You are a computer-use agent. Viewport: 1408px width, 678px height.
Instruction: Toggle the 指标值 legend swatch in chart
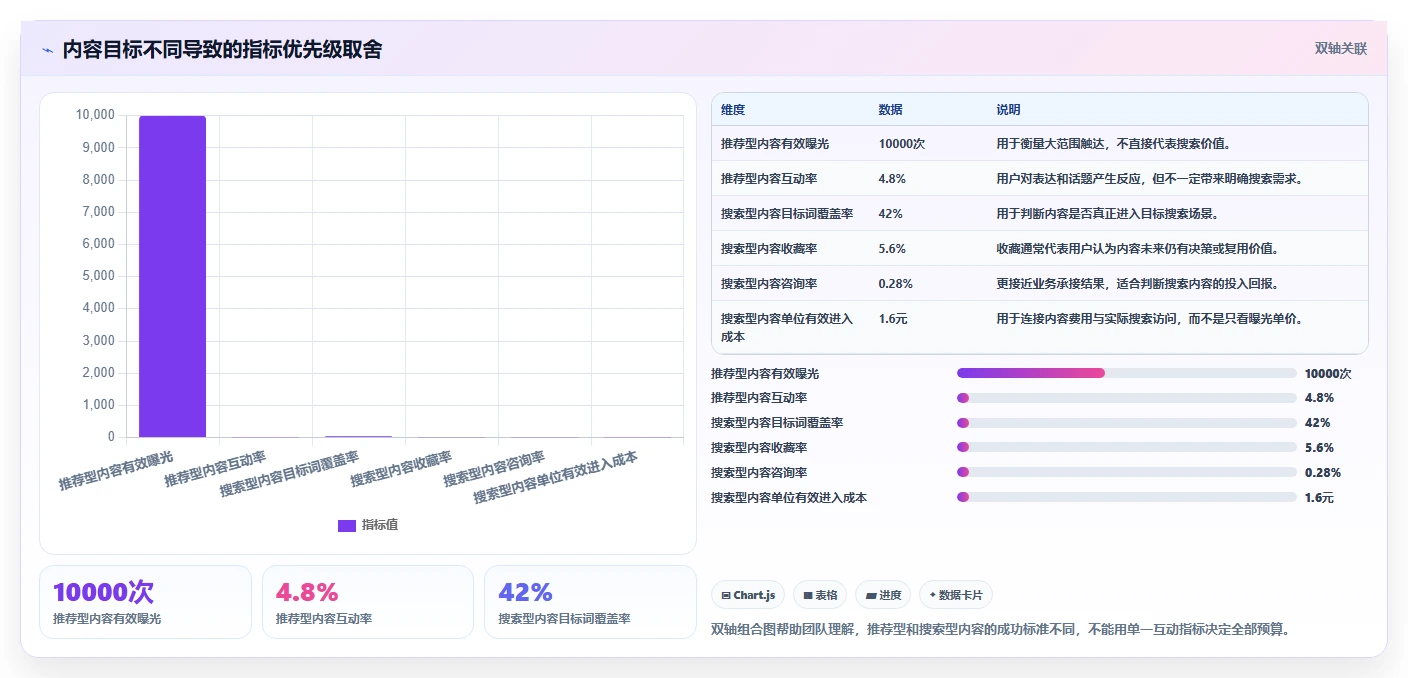346,525
